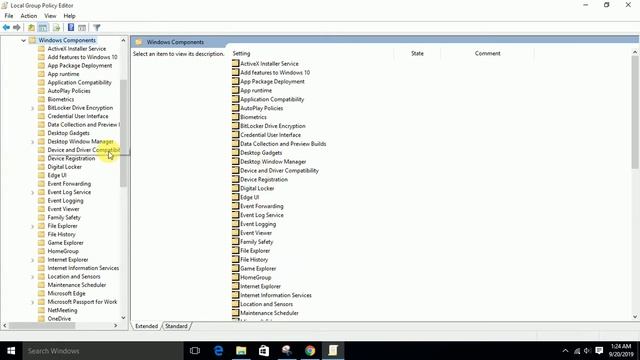Sort by the State column header

click(417, 53)
